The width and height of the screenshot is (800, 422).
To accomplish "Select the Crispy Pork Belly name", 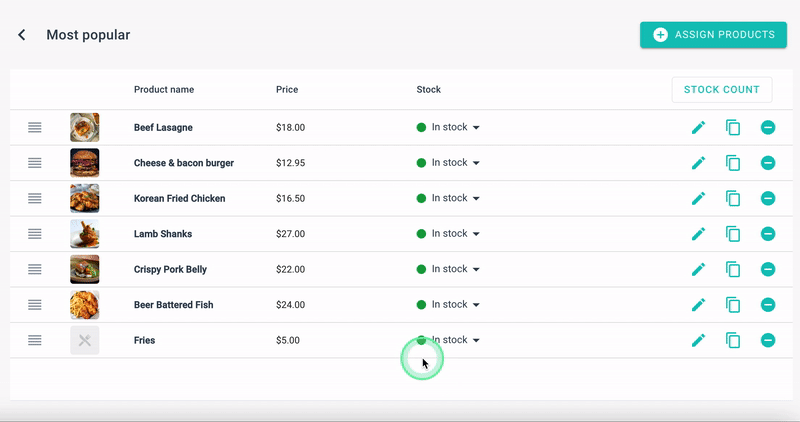I will (170, 269).
